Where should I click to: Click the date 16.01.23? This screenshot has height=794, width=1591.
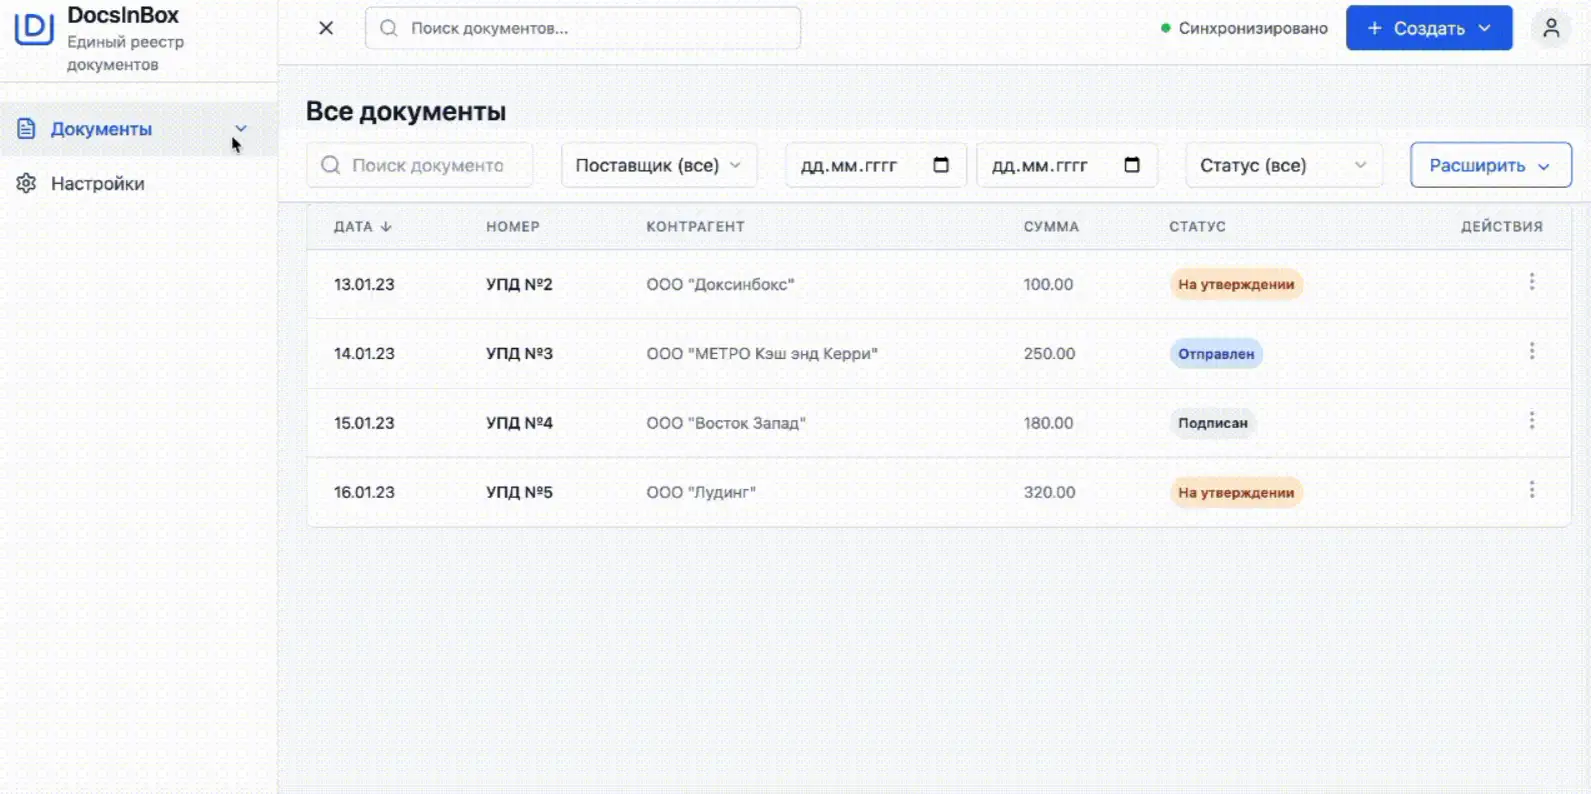(364, 492)
